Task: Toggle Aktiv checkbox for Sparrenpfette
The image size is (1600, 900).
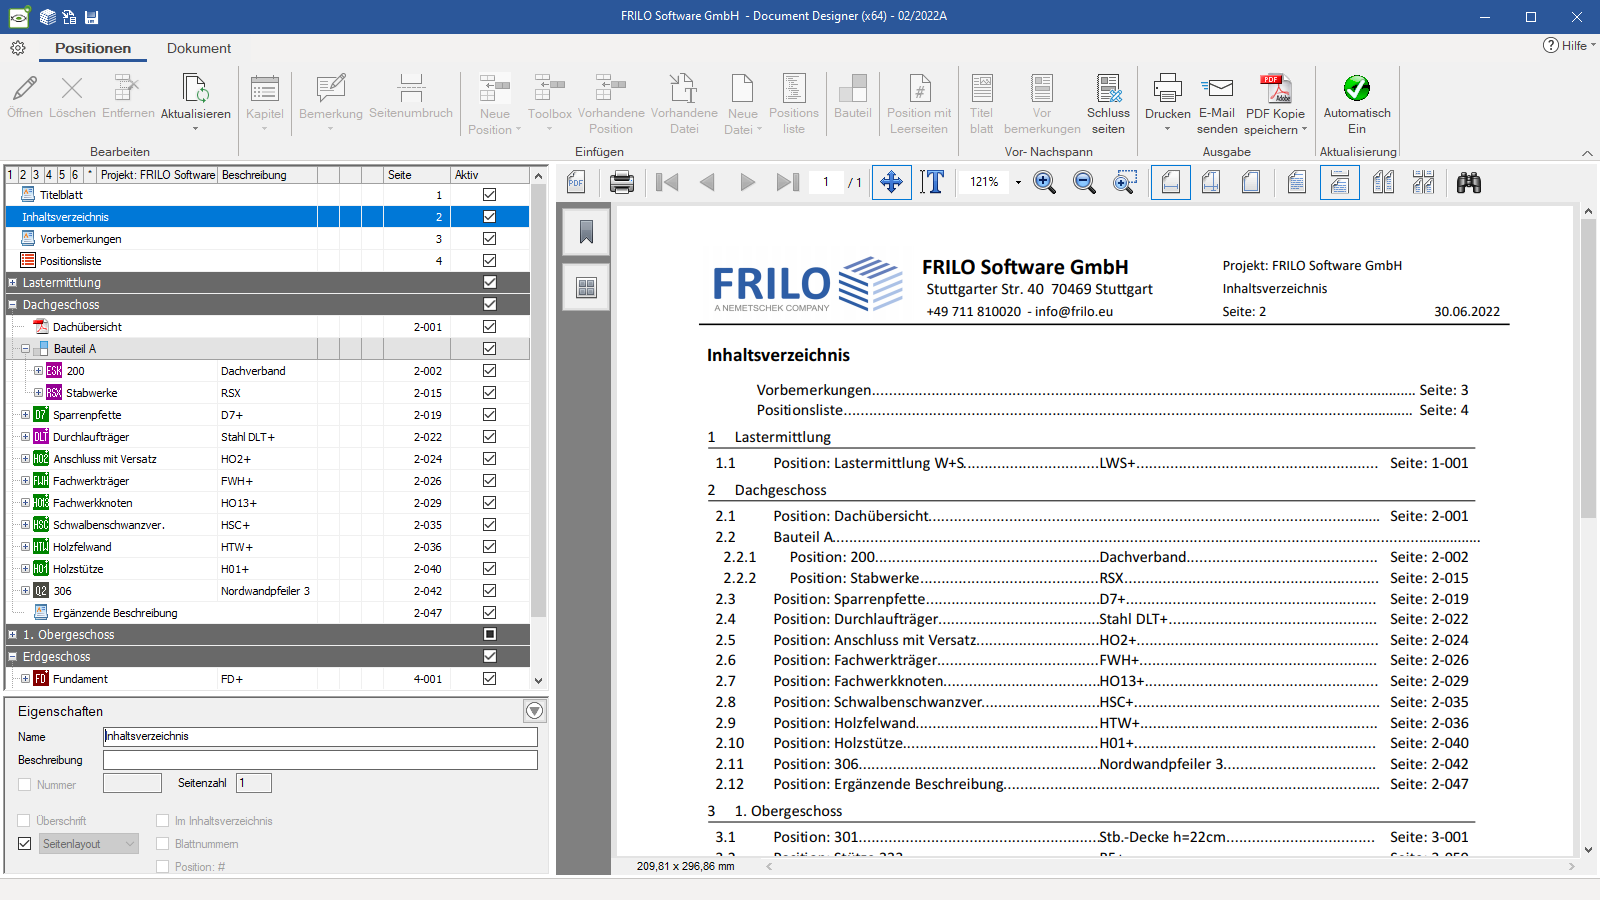Action: point(489,415)
